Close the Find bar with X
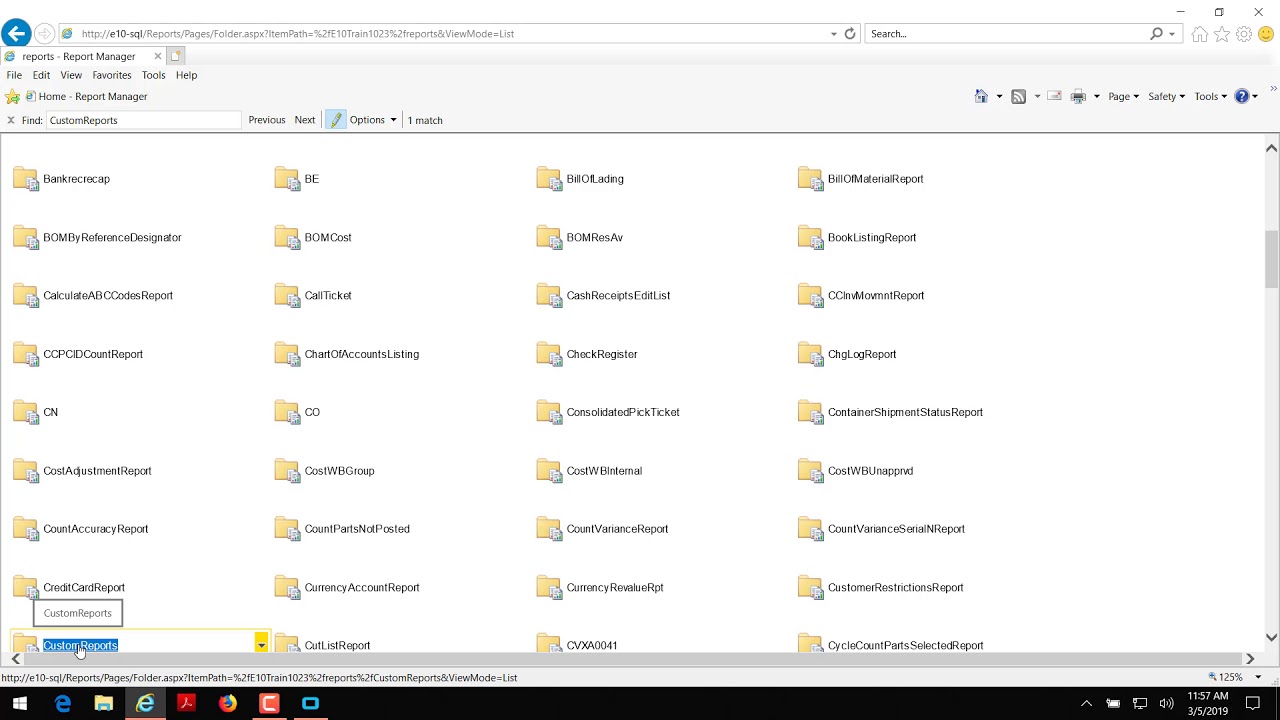The image size is (1280, 720). pyautogui.click(x=11, y=120)
